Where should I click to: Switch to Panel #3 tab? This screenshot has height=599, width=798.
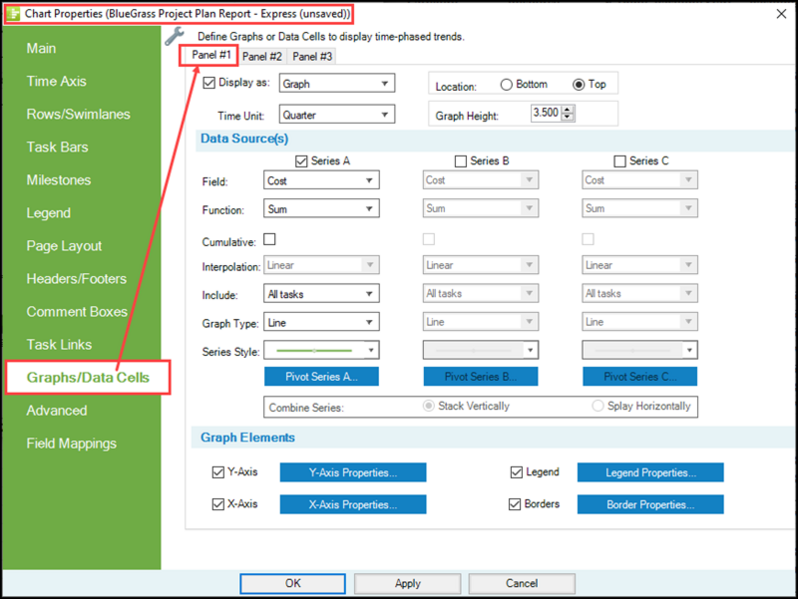tap(312, 56)
